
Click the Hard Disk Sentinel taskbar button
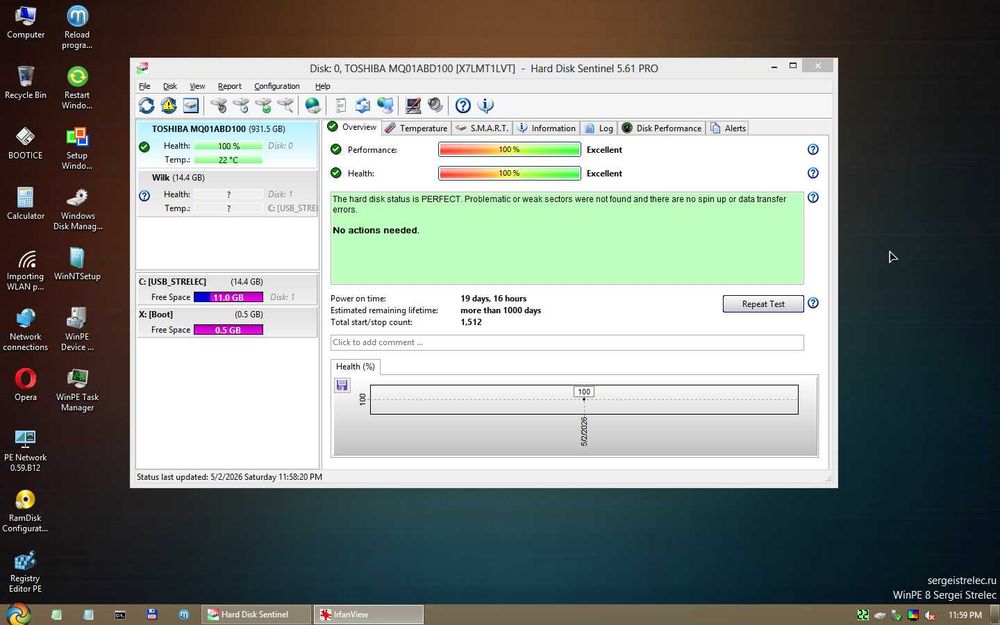click(x=256, y=615)
